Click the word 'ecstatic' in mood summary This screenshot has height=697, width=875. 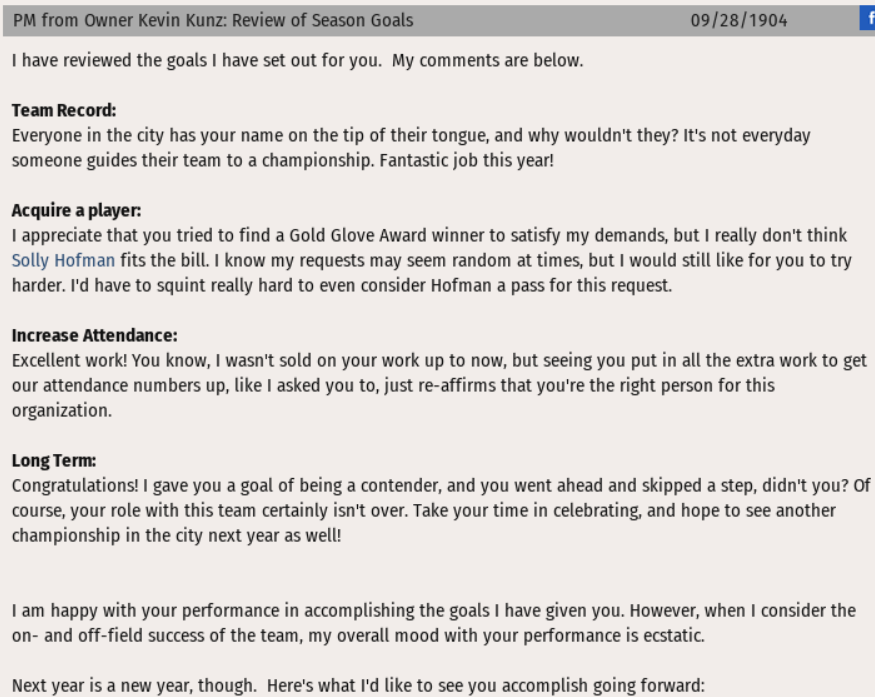(672, 635)
